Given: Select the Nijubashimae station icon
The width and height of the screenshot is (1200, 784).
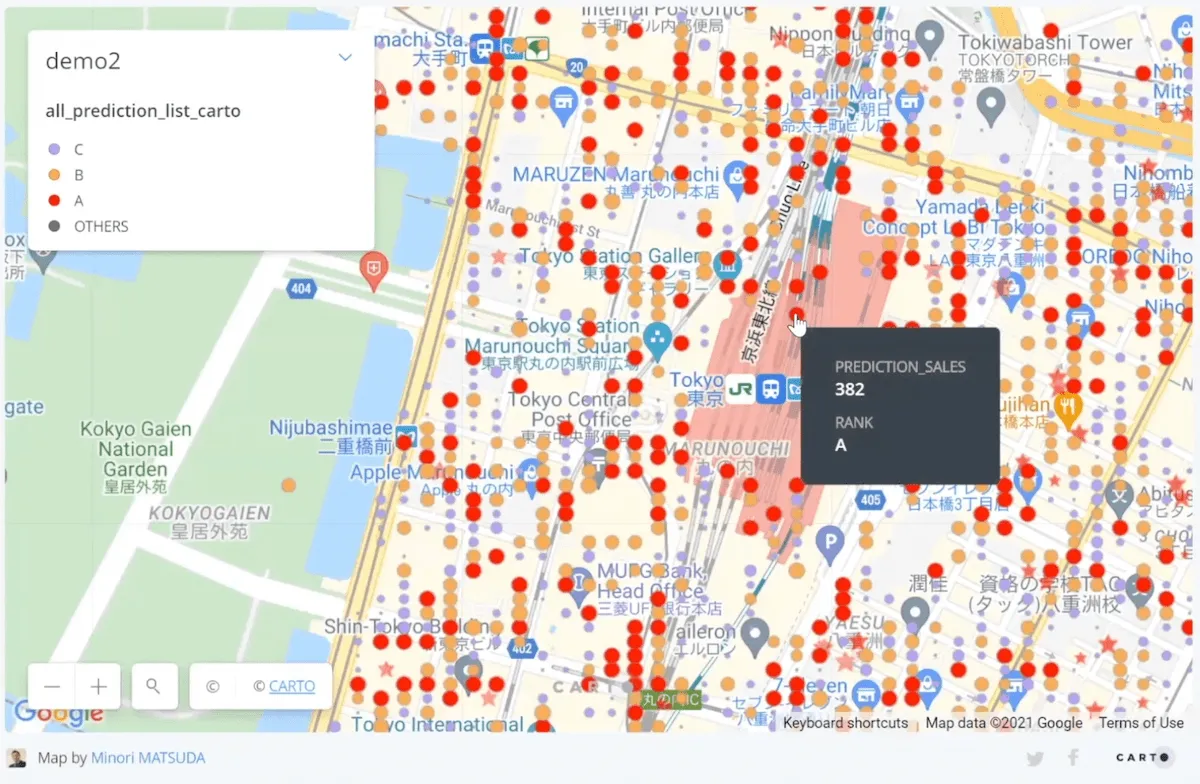Looking at the screenshot, I should [x=406, y=437].
